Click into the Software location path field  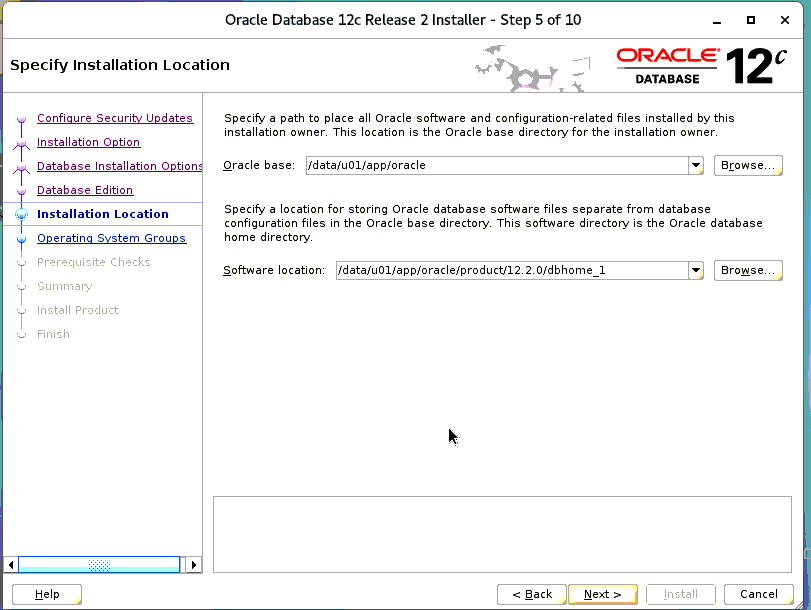coord(510,270)
